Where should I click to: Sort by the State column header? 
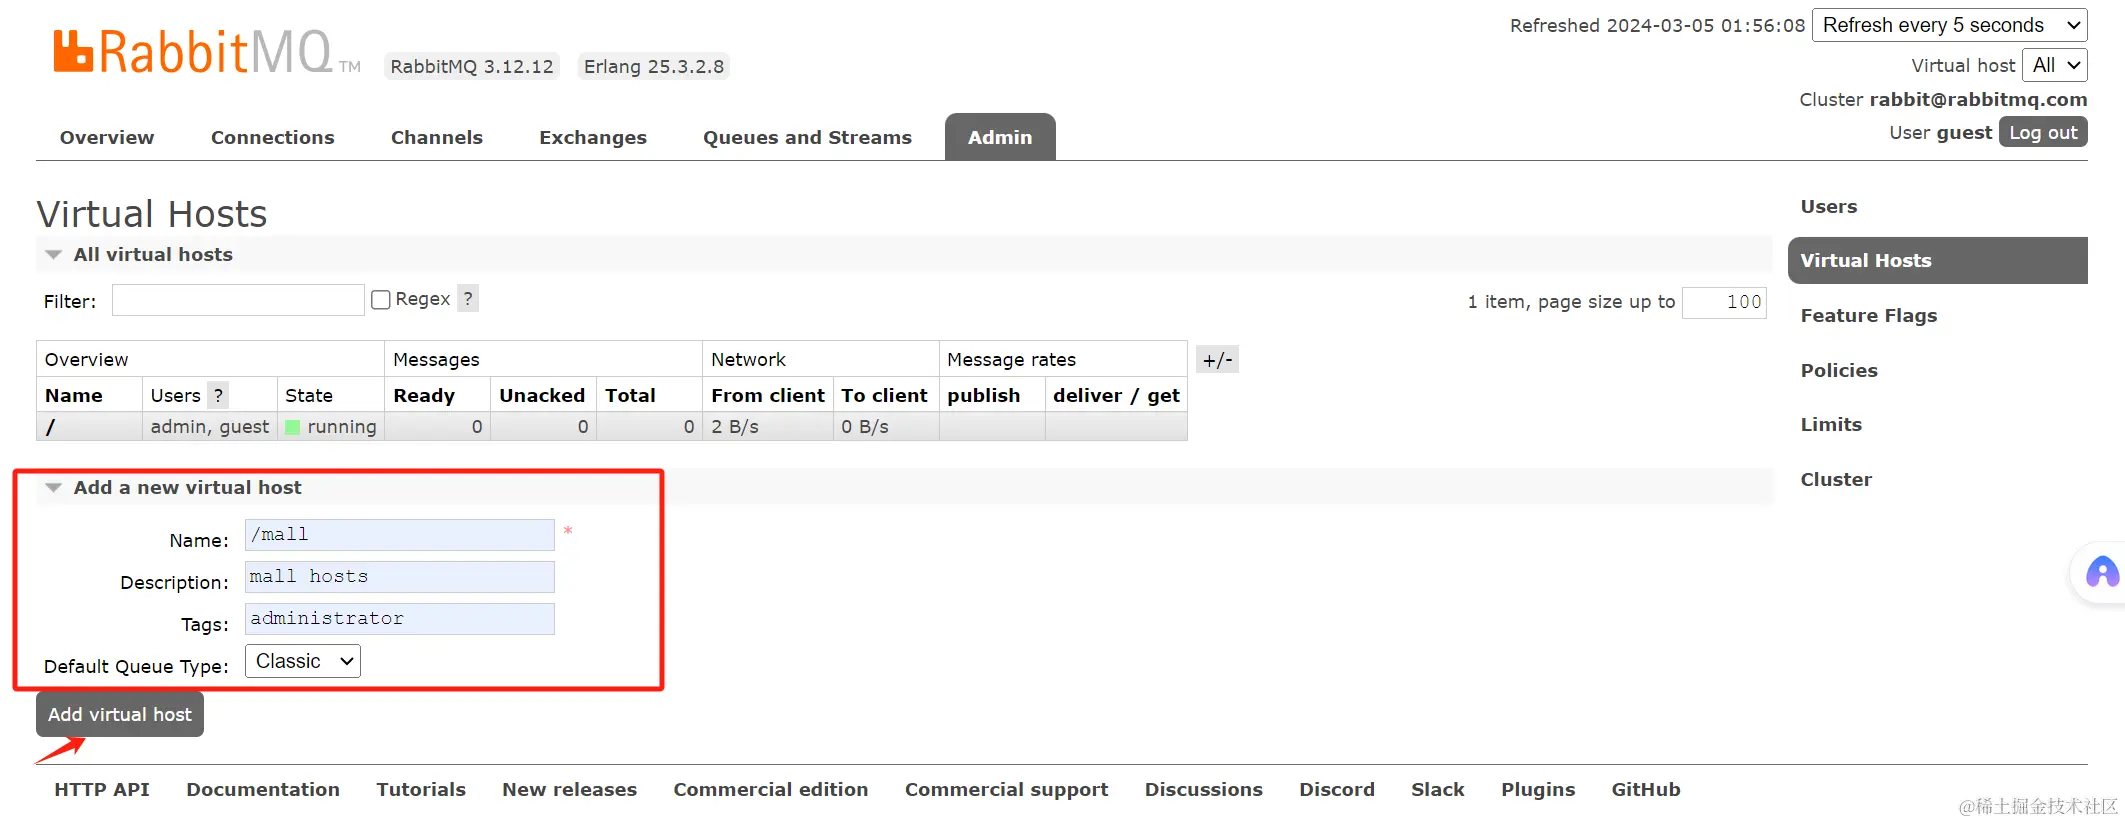coord(309,395)
